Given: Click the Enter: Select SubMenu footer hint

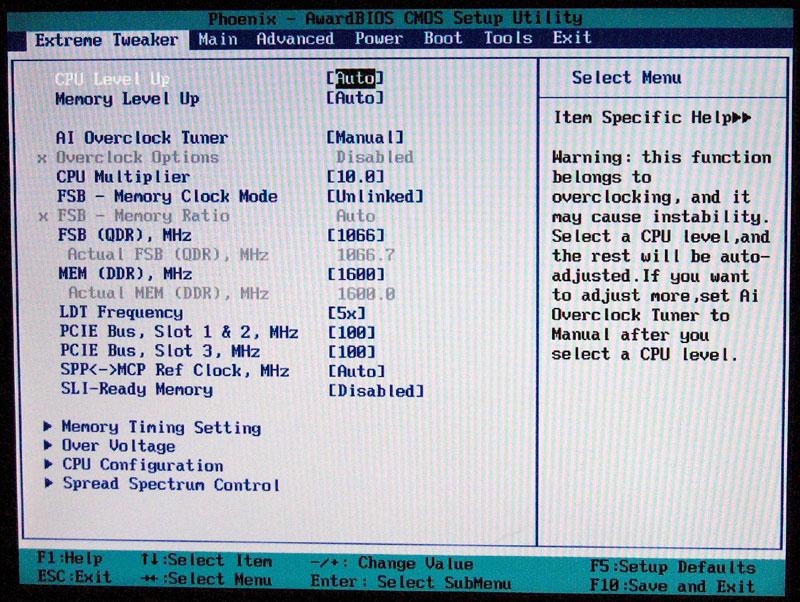Looking at the screenshot, I should [411, 582].
